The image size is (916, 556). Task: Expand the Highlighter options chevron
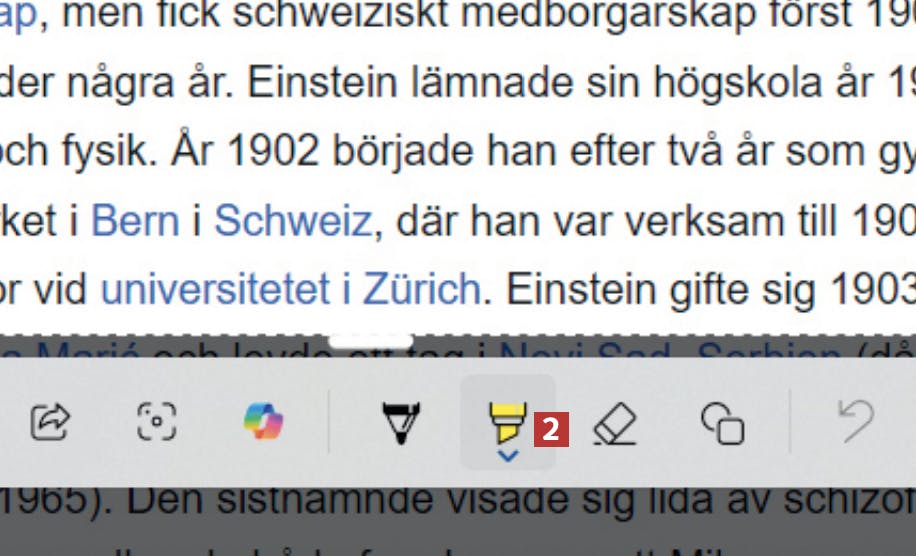click(x=508, y=456)
